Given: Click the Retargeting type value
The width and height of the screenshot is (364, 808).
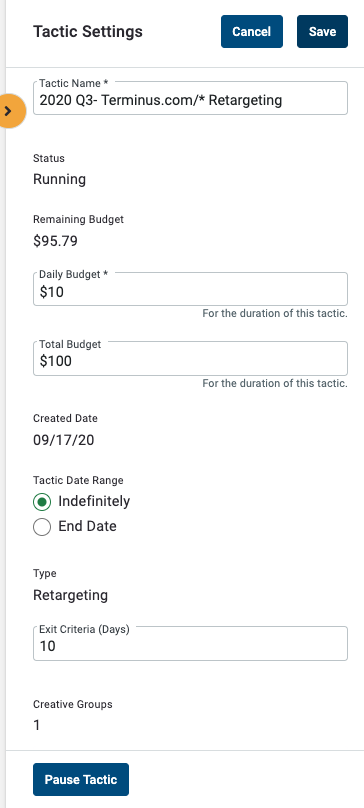Looking at the screenshot, I should pos(71,596).
